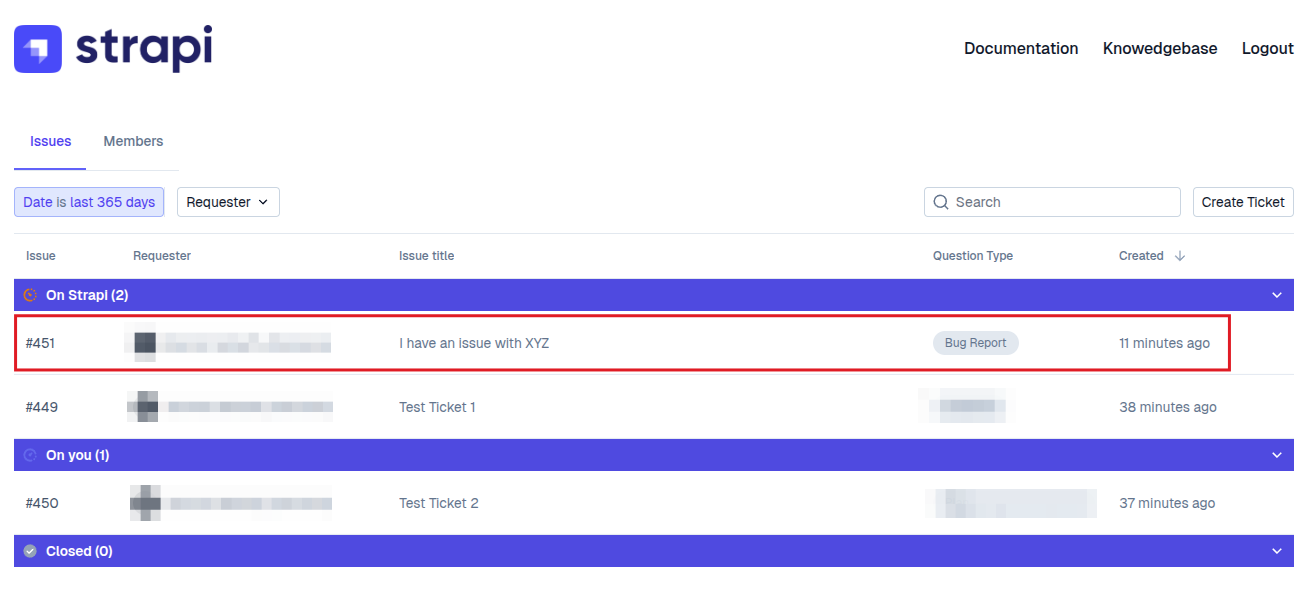Viewport: 1312px width, 615px height.
Task: Click the On you status icon
Action: pyautogui.click(x=30, y=455)
